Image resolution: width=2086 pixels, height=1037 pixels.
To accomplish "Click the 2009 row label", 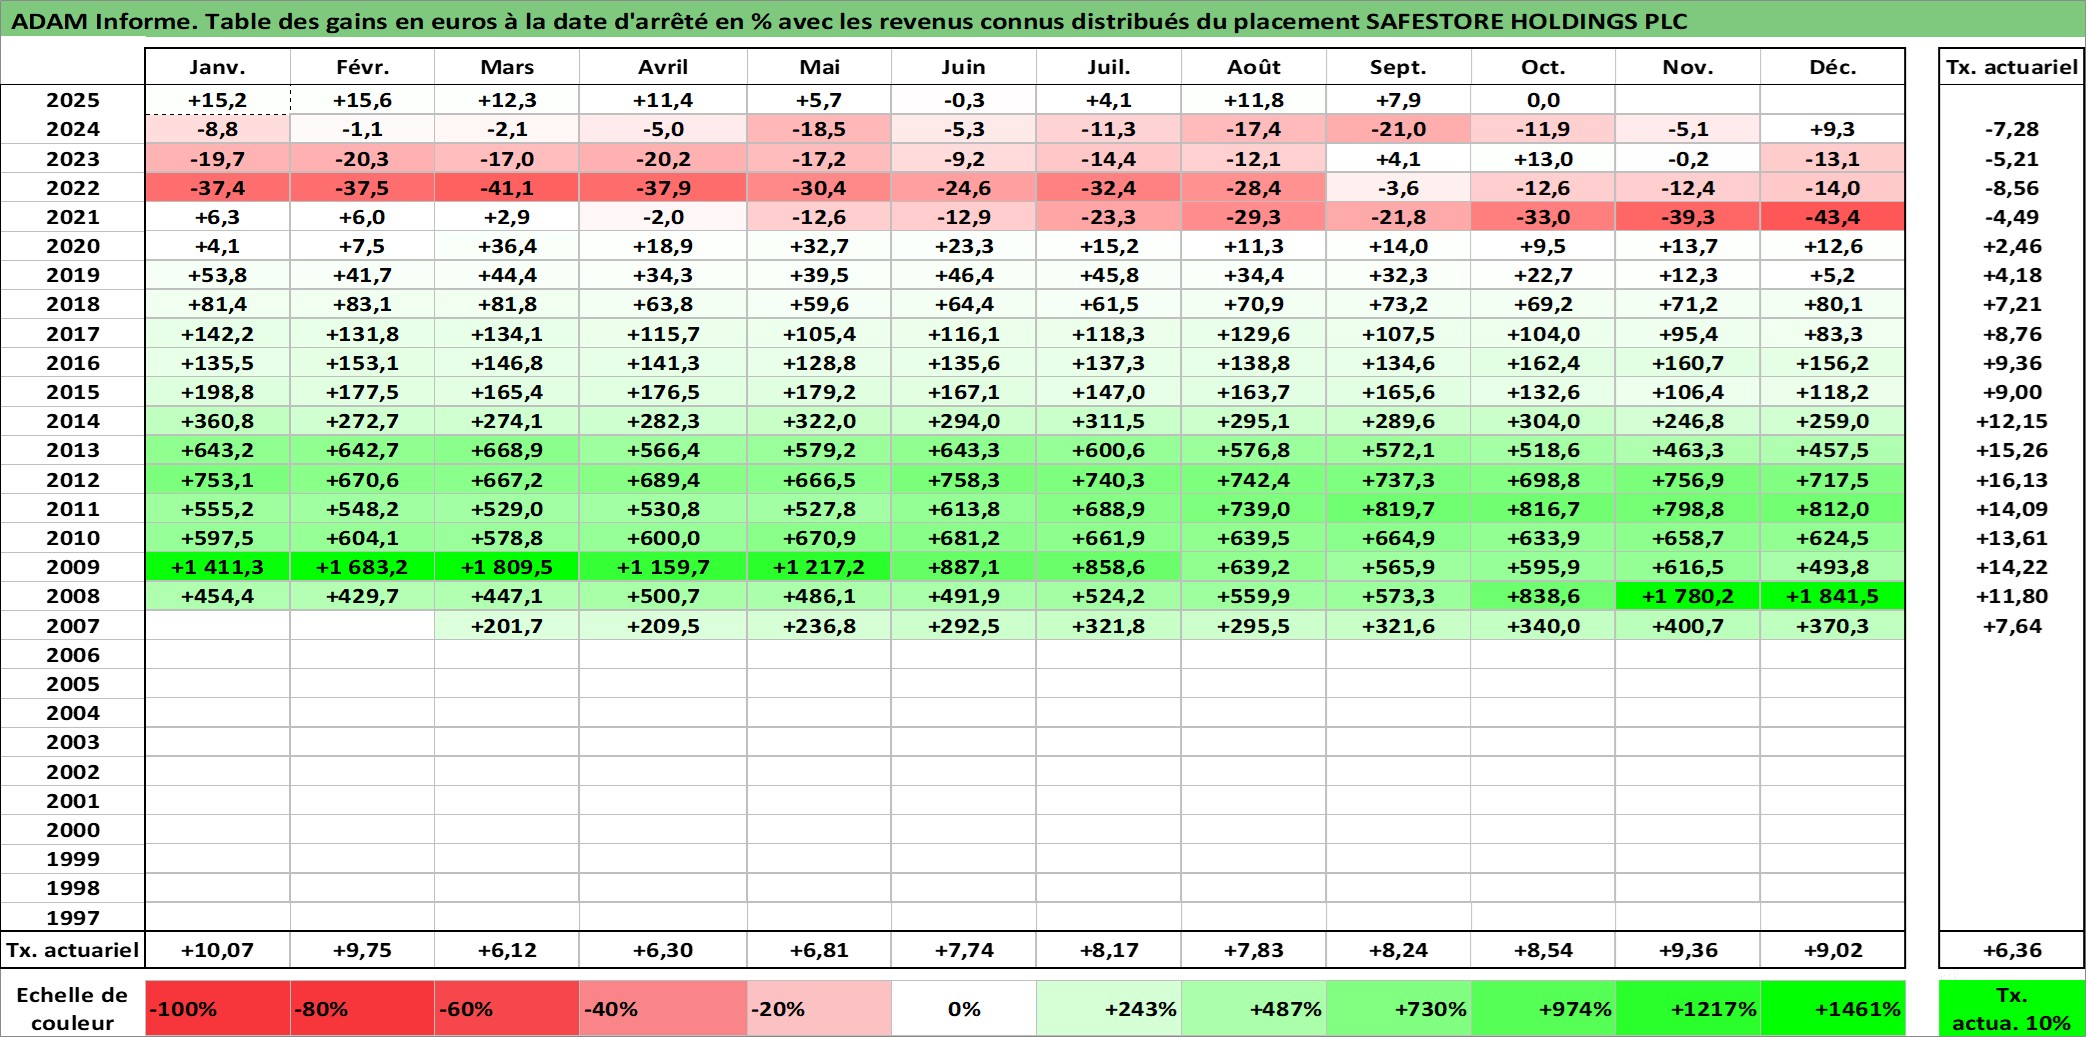I will click(73, 567).
